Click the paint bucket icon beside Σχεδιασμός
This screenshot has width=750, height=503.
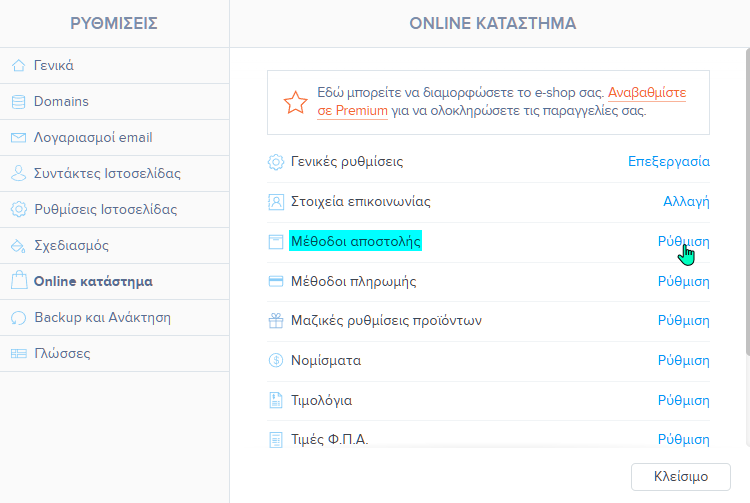tap(19, 246)
